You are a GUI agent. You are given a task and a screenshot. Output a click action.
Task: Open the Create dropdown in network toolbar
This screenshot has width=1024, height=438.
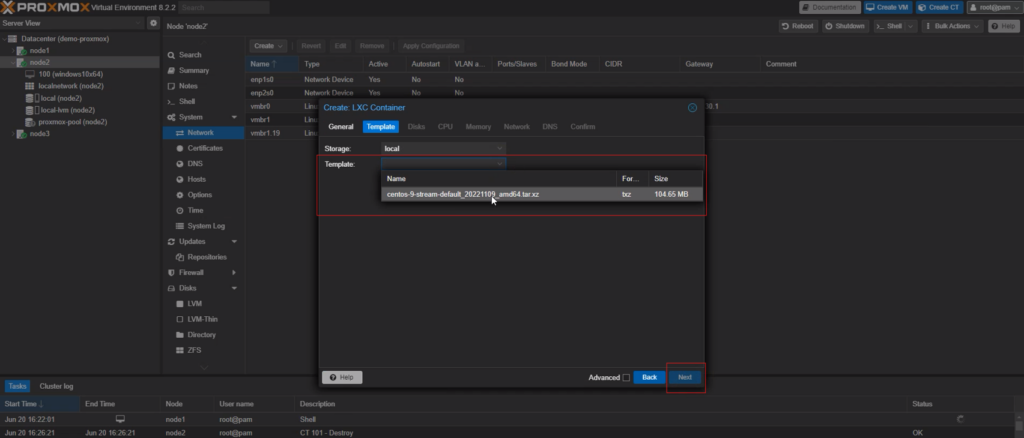click(268, 46)
